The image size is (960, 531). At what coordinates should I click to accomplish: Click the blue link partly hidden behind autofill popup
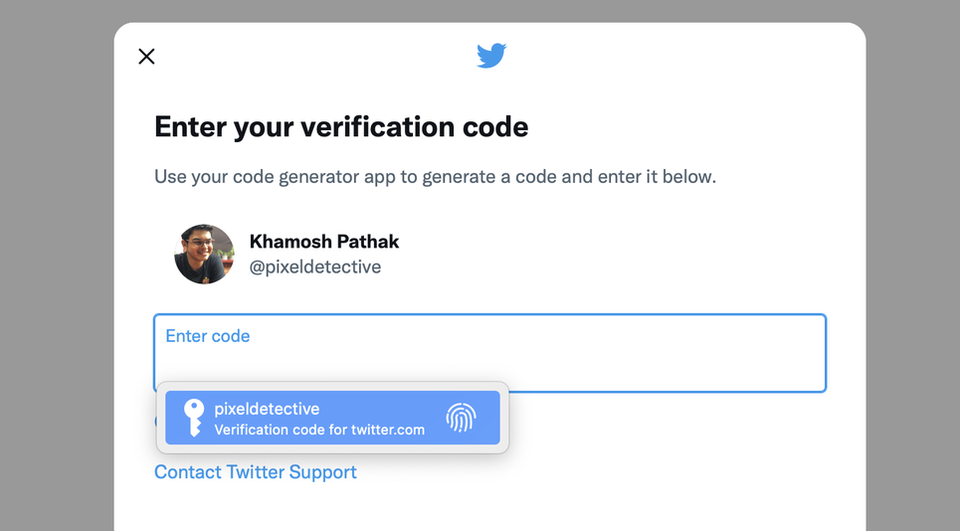click(156, 421)
